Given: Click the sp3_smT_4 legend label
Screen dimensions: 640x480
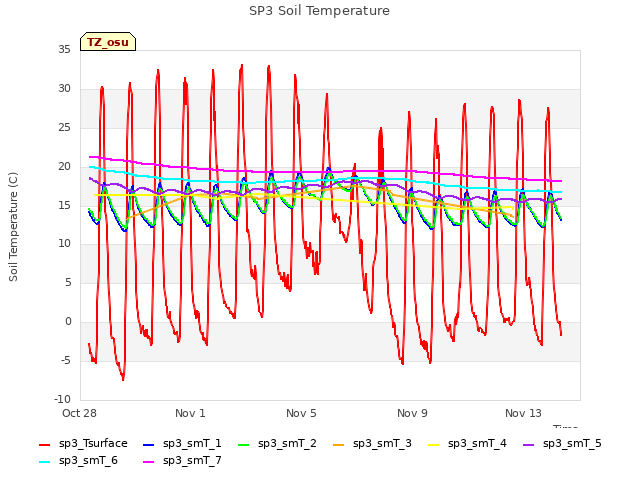Looking at the screenshot, I should point(477,443).
